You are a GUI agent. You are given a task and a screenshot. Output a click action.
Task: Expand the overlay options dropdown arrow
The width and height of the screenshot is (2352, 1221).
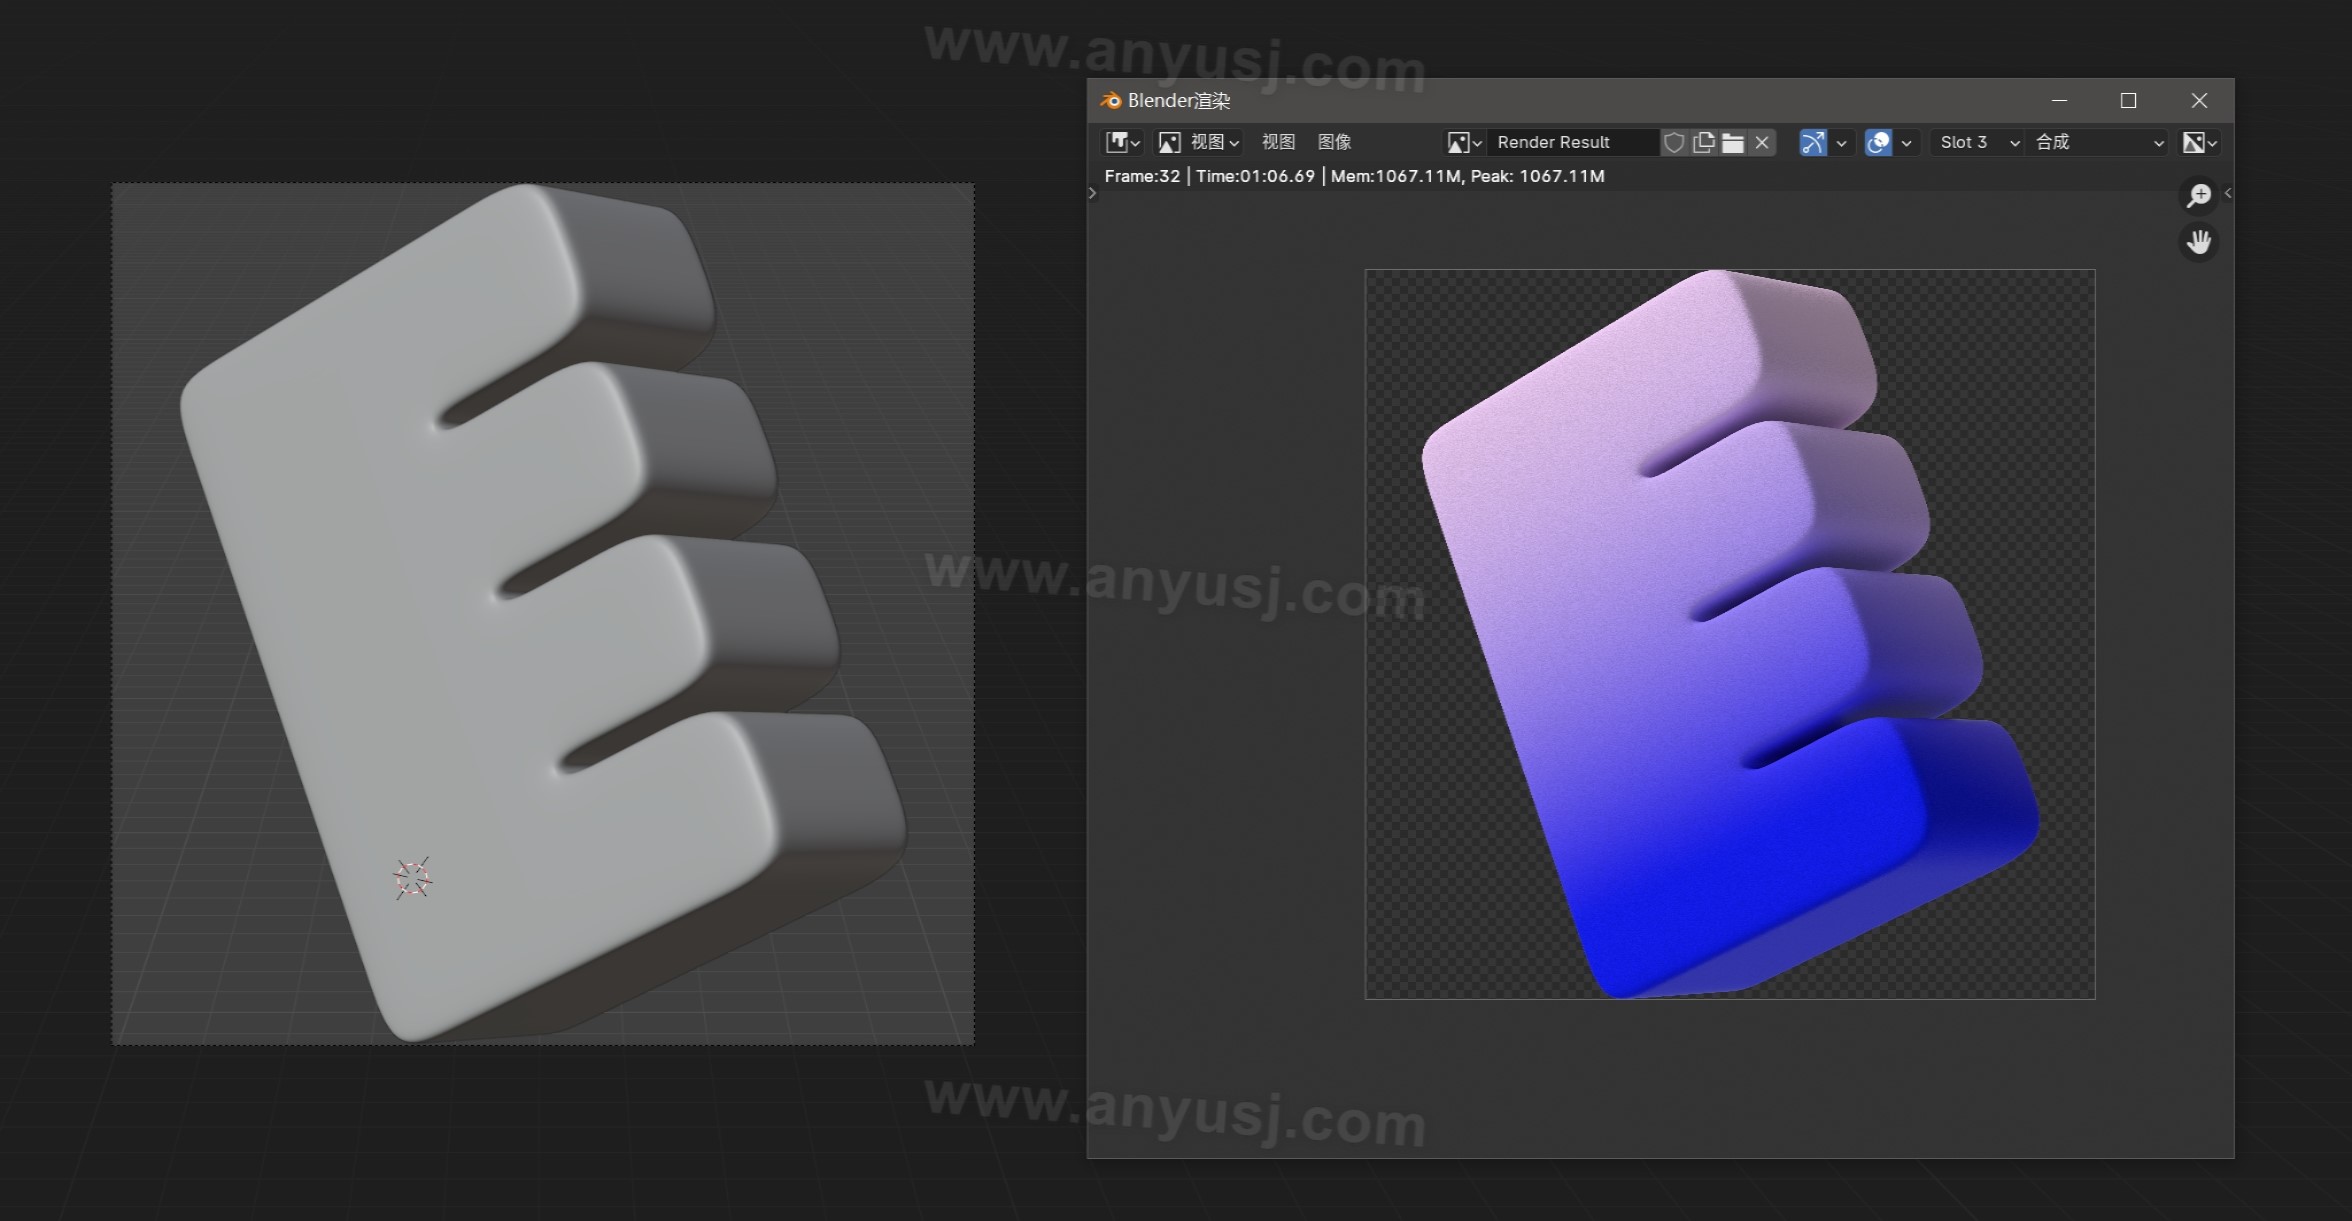coord(1907,143)
